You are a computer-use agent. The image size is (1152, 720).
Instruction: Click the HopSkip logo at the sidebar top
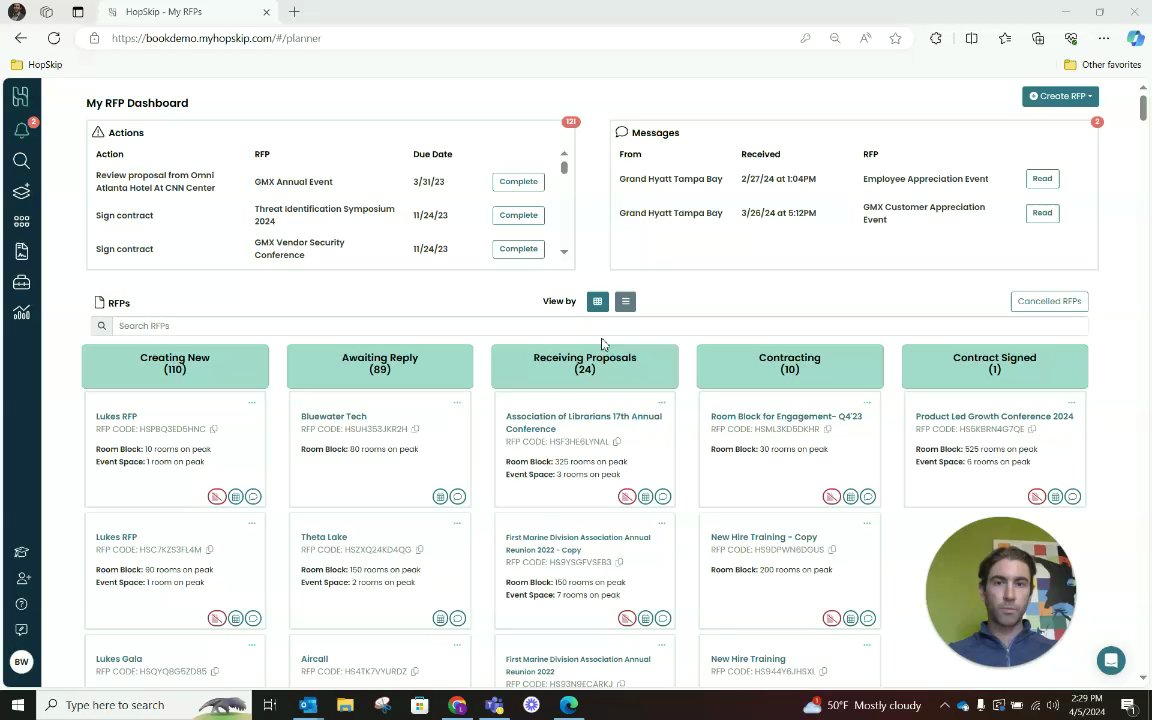(x=21, y=96)
